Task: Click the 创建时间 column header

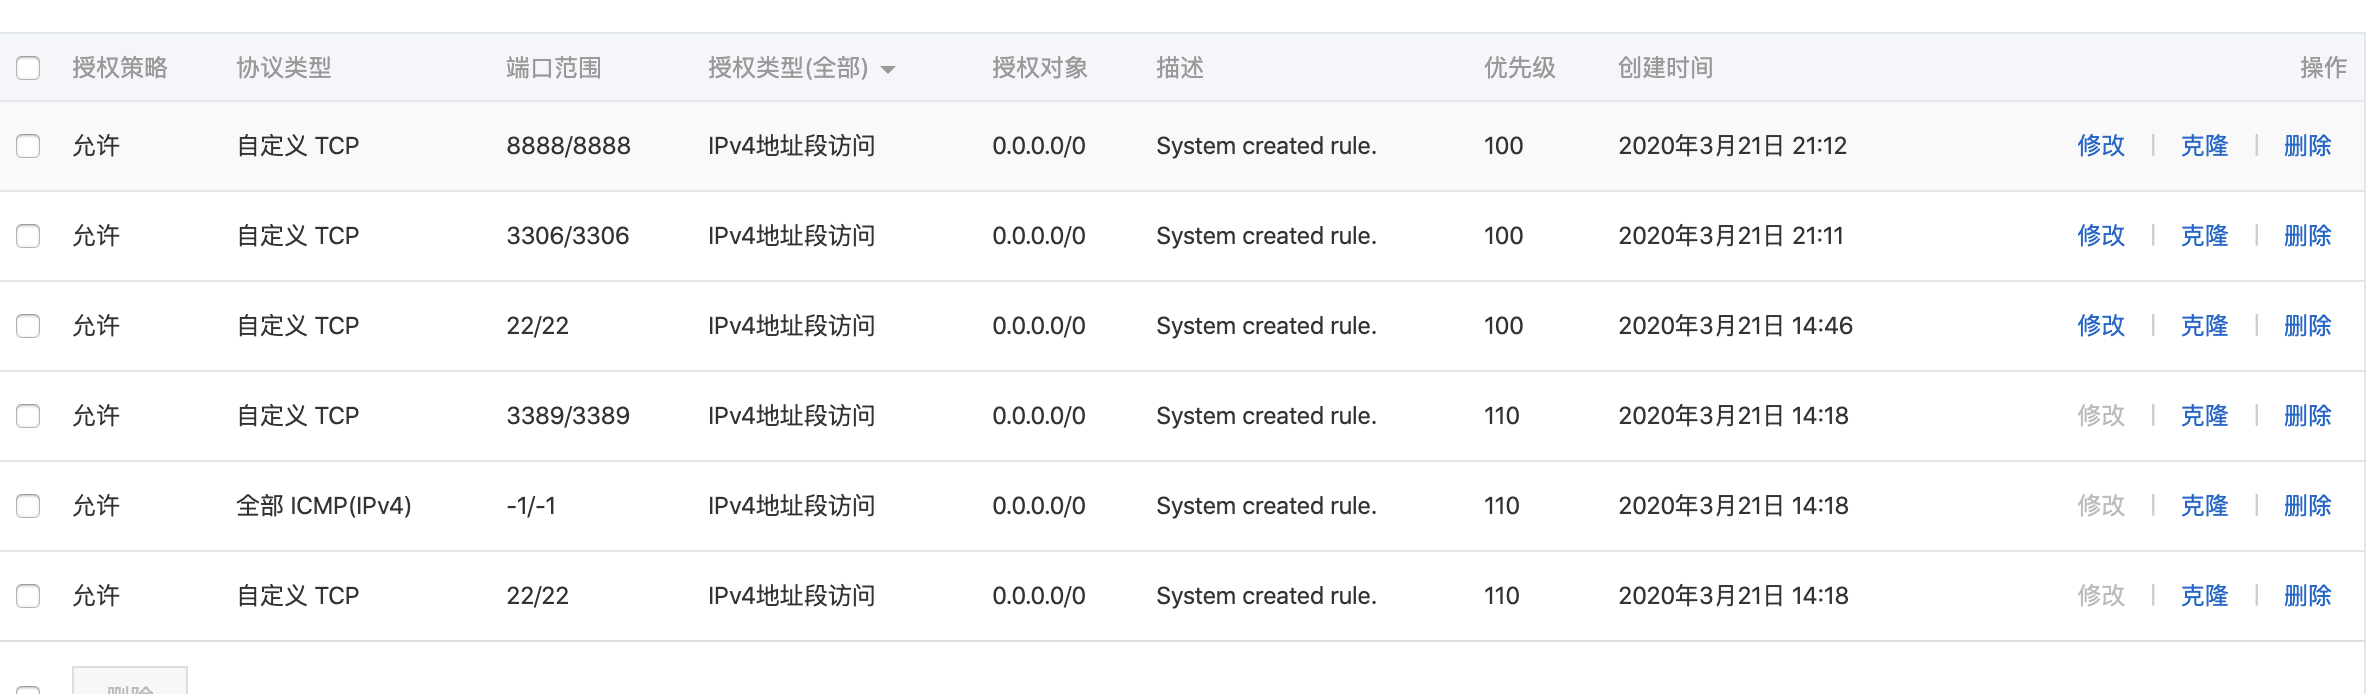Action: pyautogui.click(x=1665, y=68)
